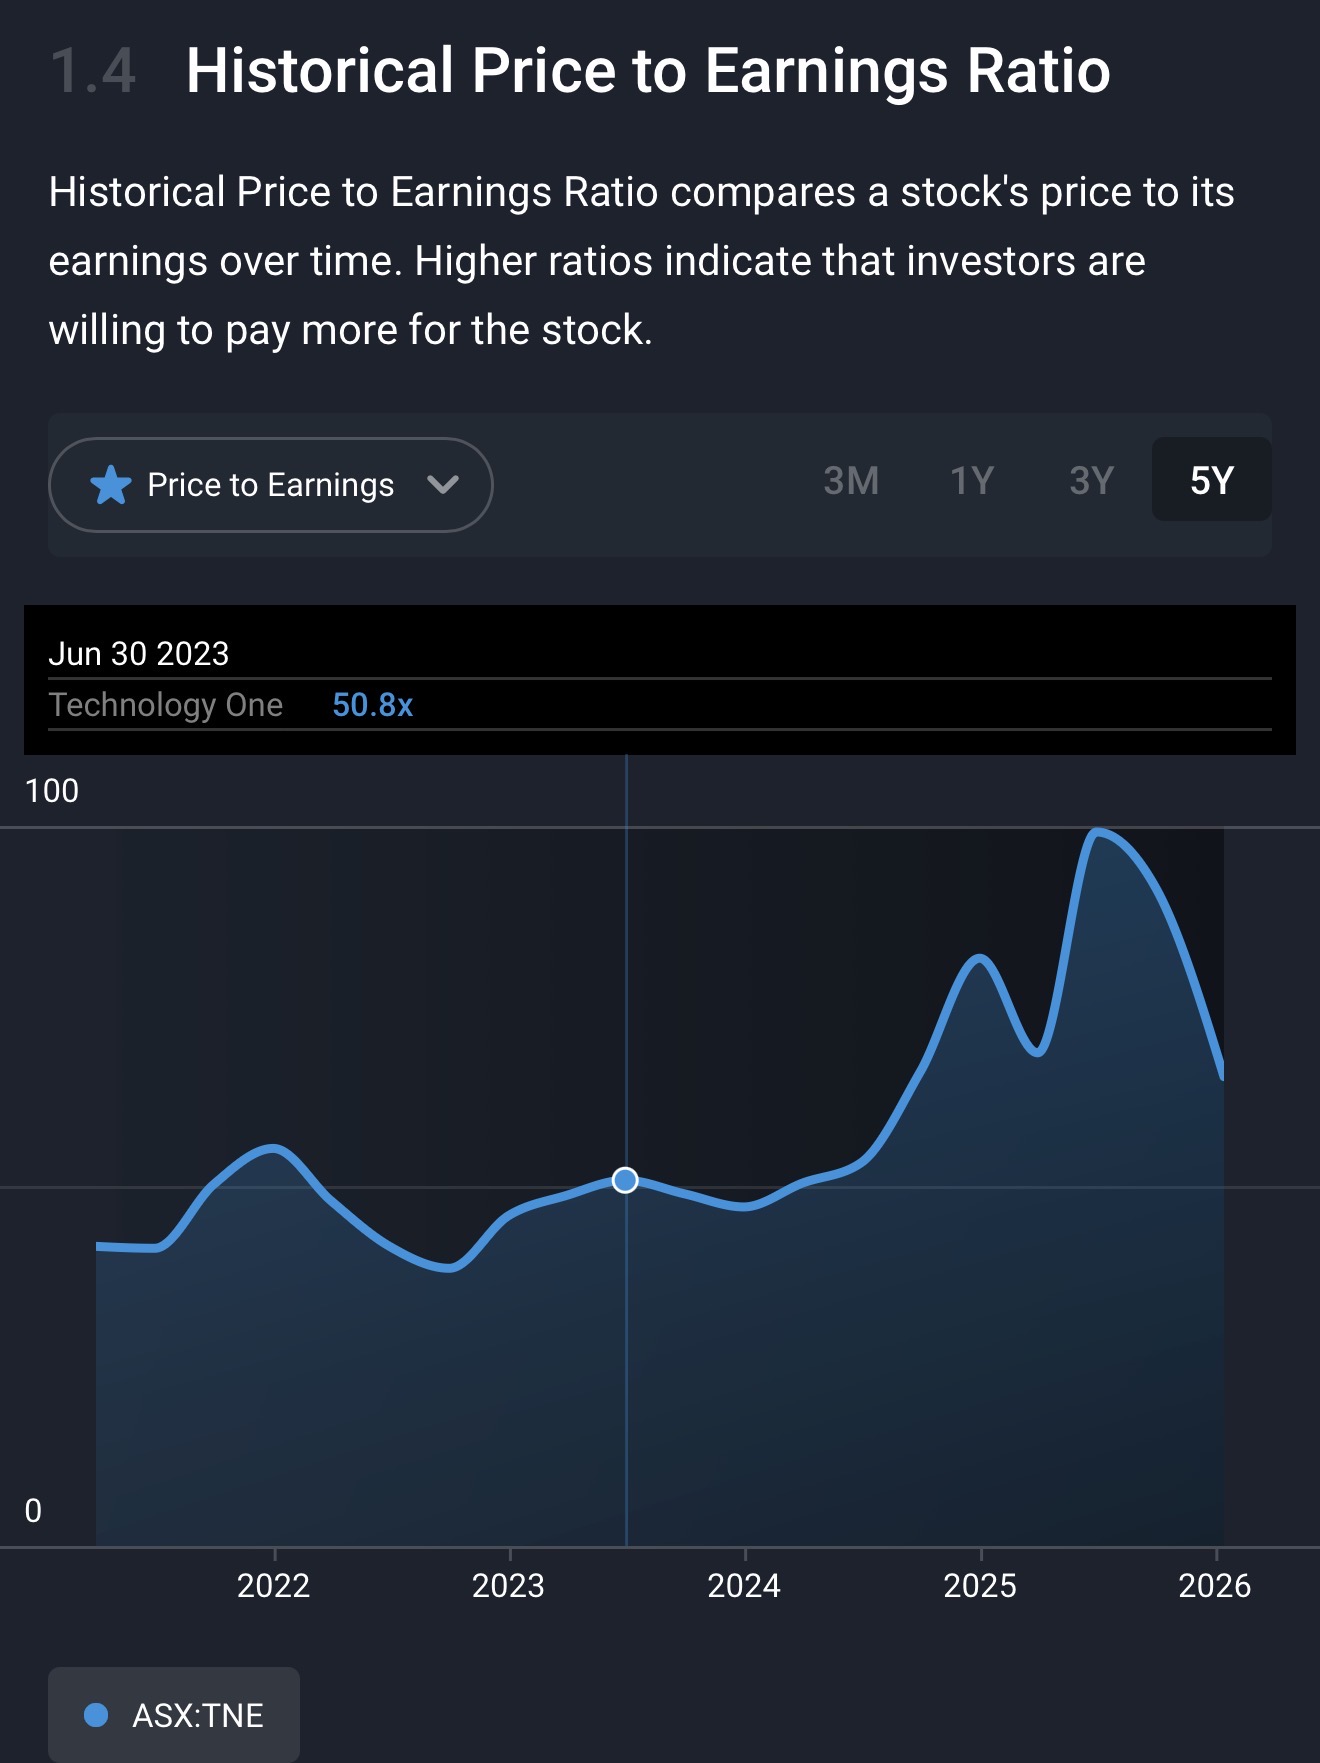
Task: Click the 1.4 section number
Action: click(x=92, y=71)
